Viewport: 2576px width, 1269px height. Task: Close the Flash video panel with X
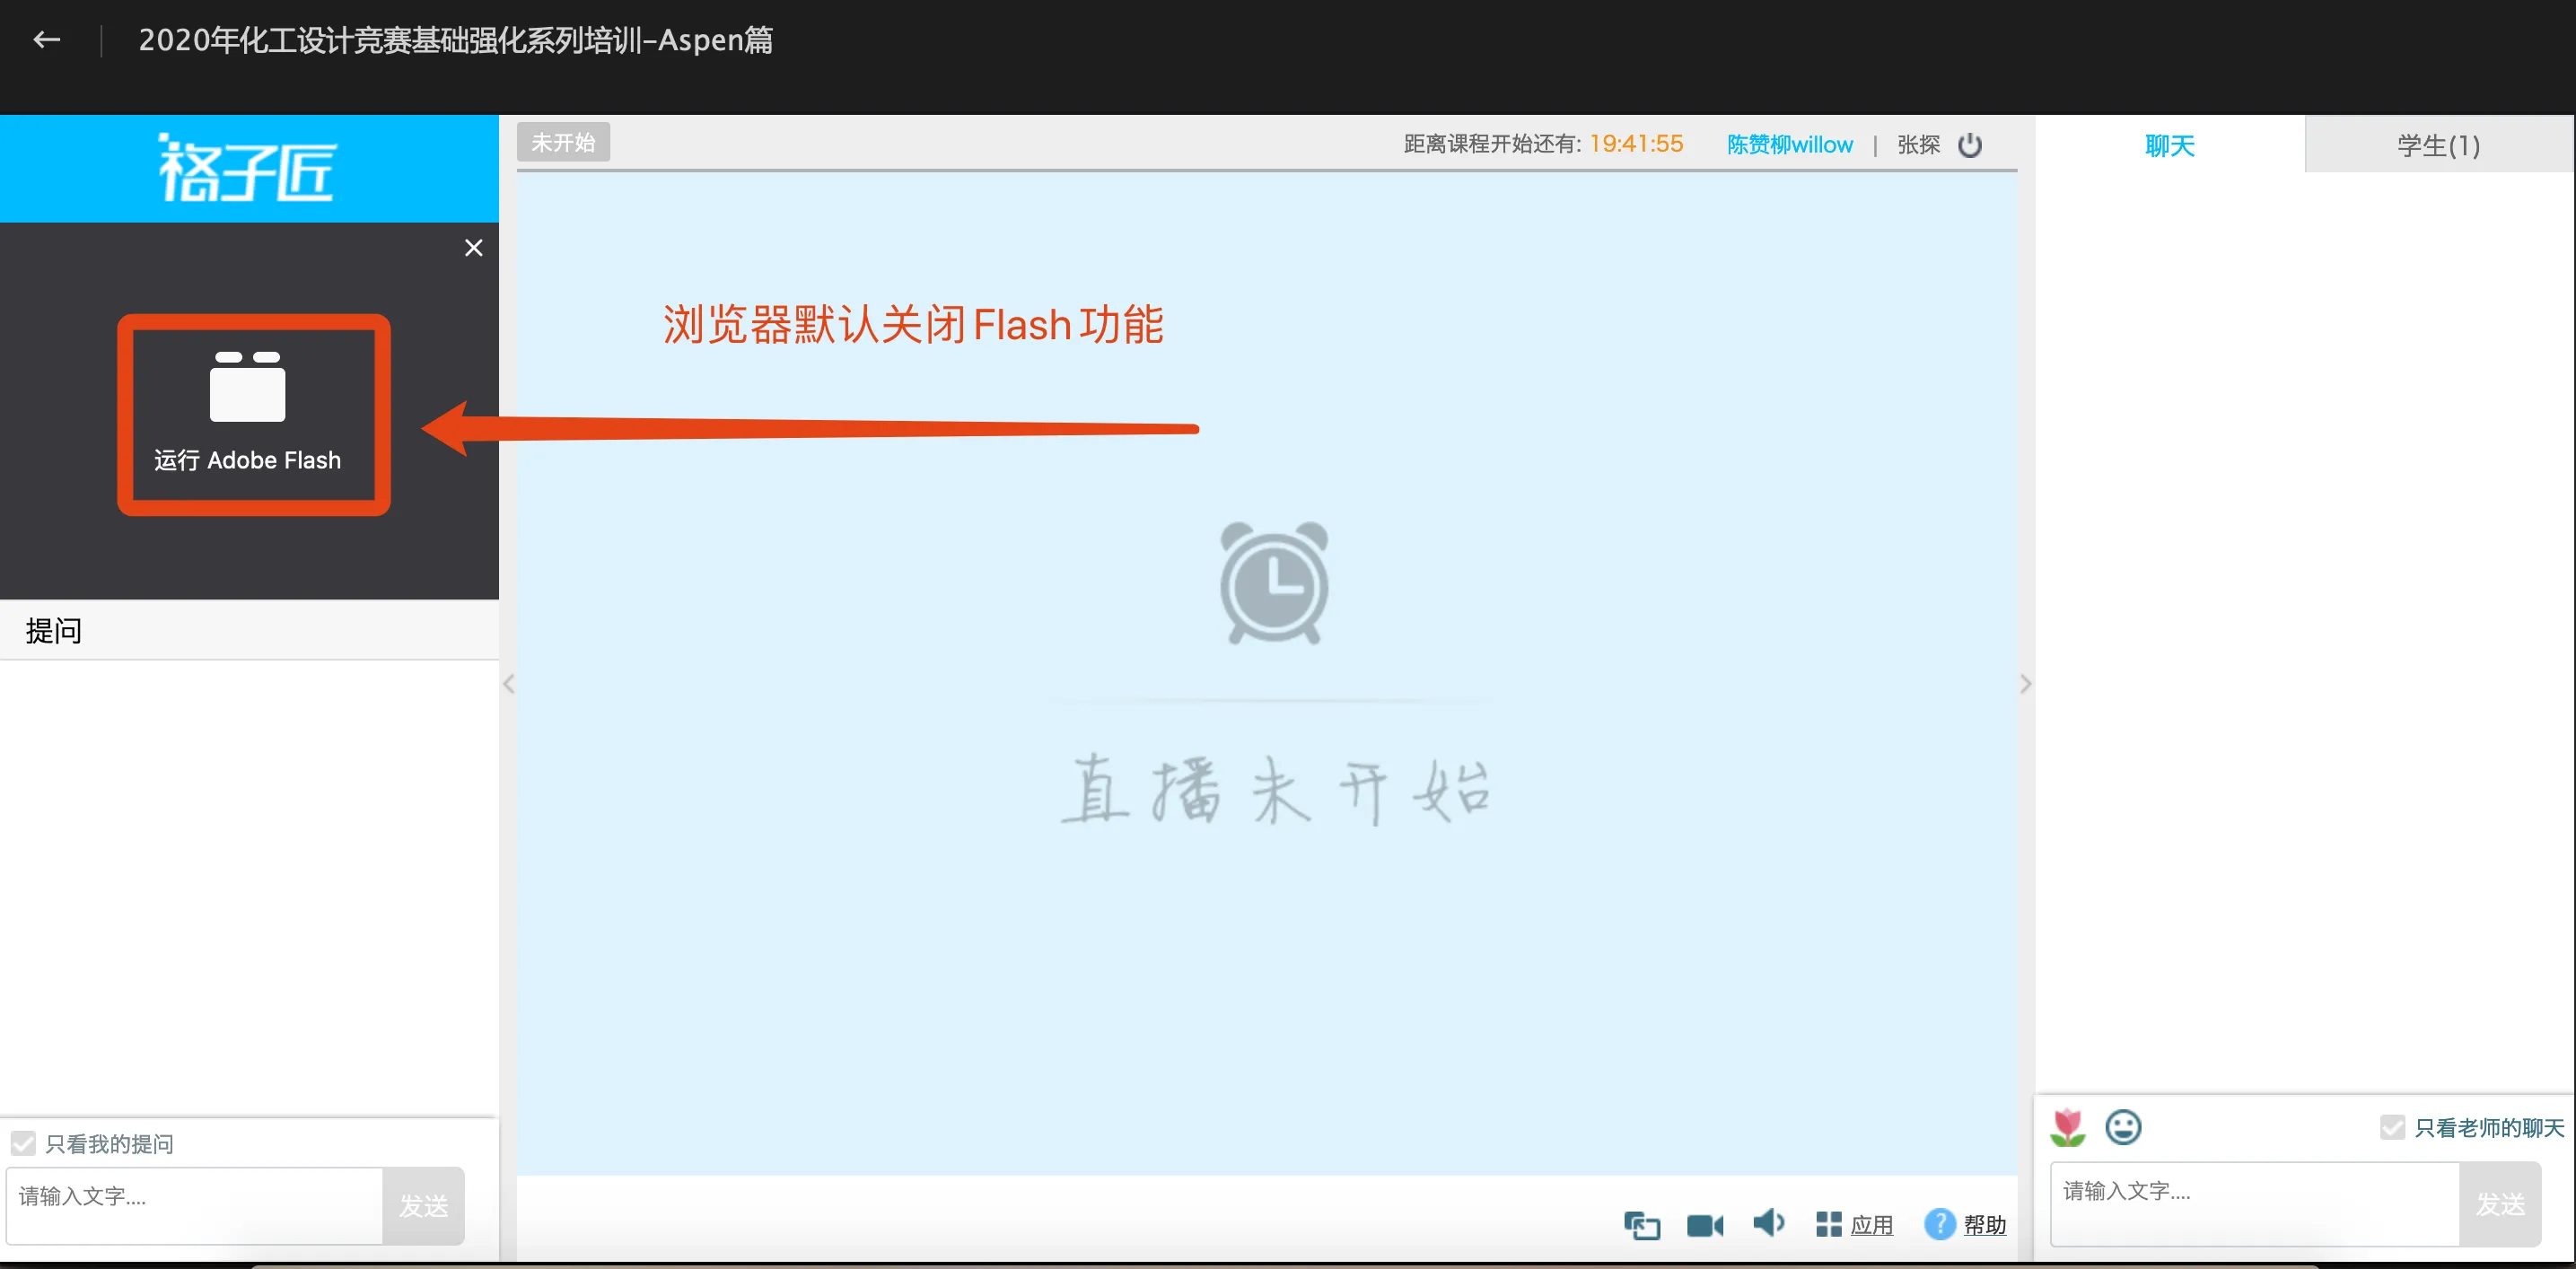tap(474, 247)
